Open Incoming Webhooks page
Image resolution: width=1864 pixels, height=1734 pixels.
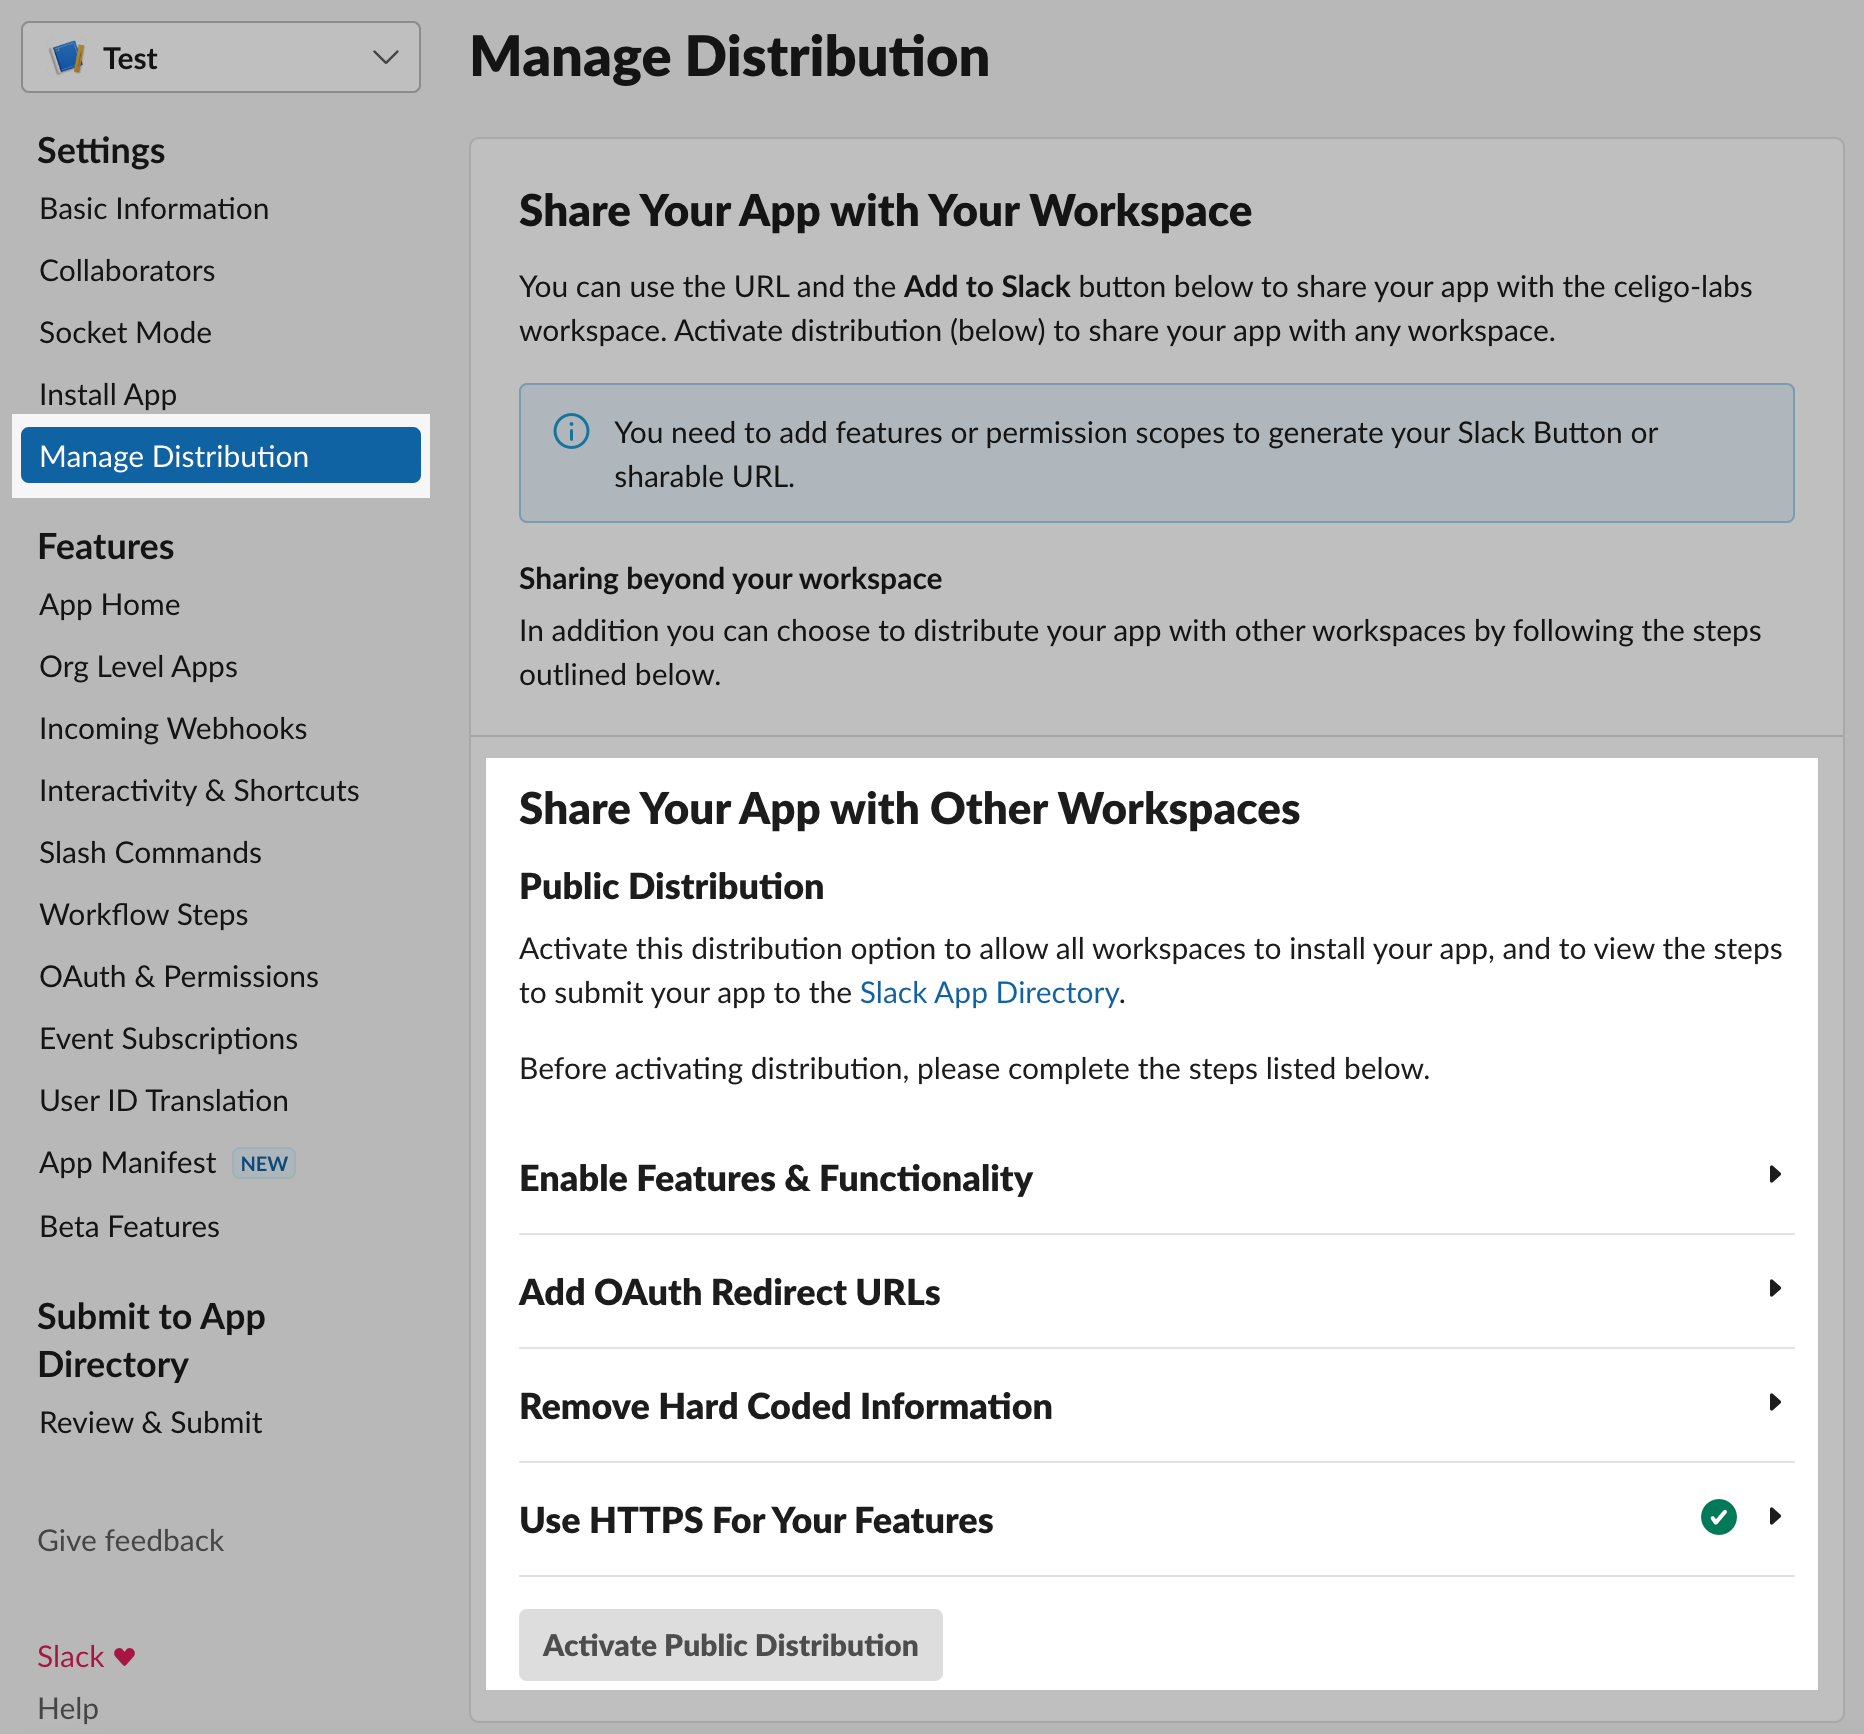(x=172, y=728)
